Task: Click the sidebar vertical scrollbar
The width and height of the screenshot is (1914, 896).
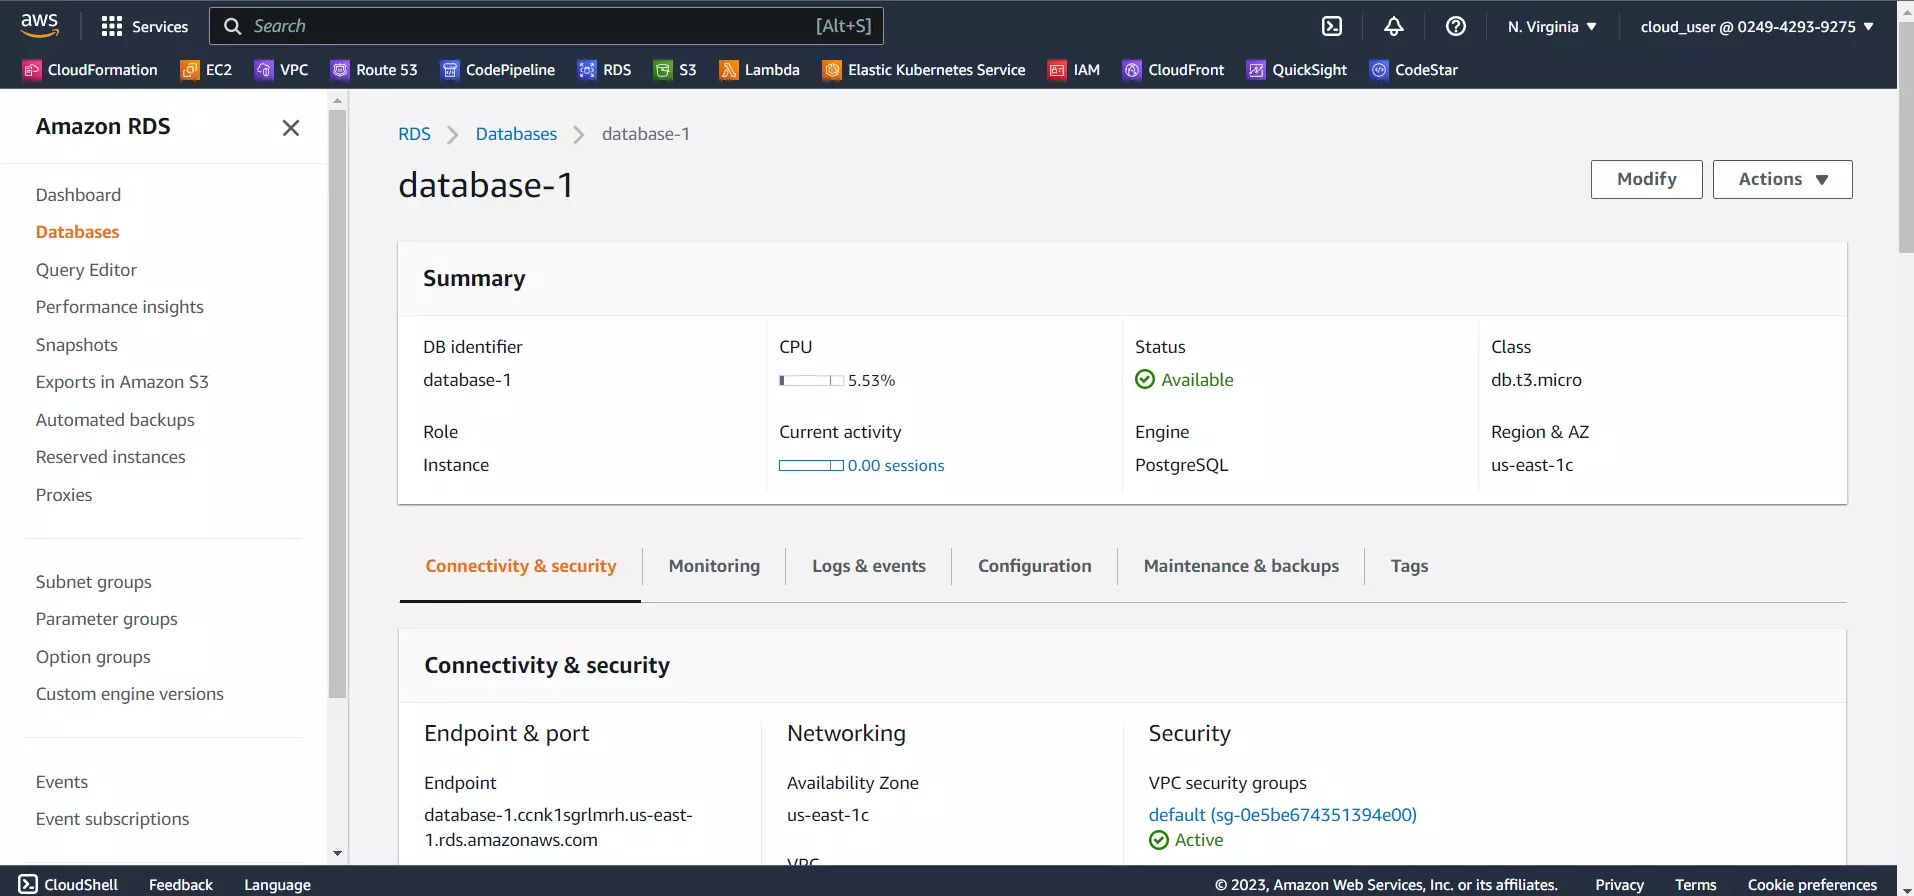Action: tap(337, 404)
